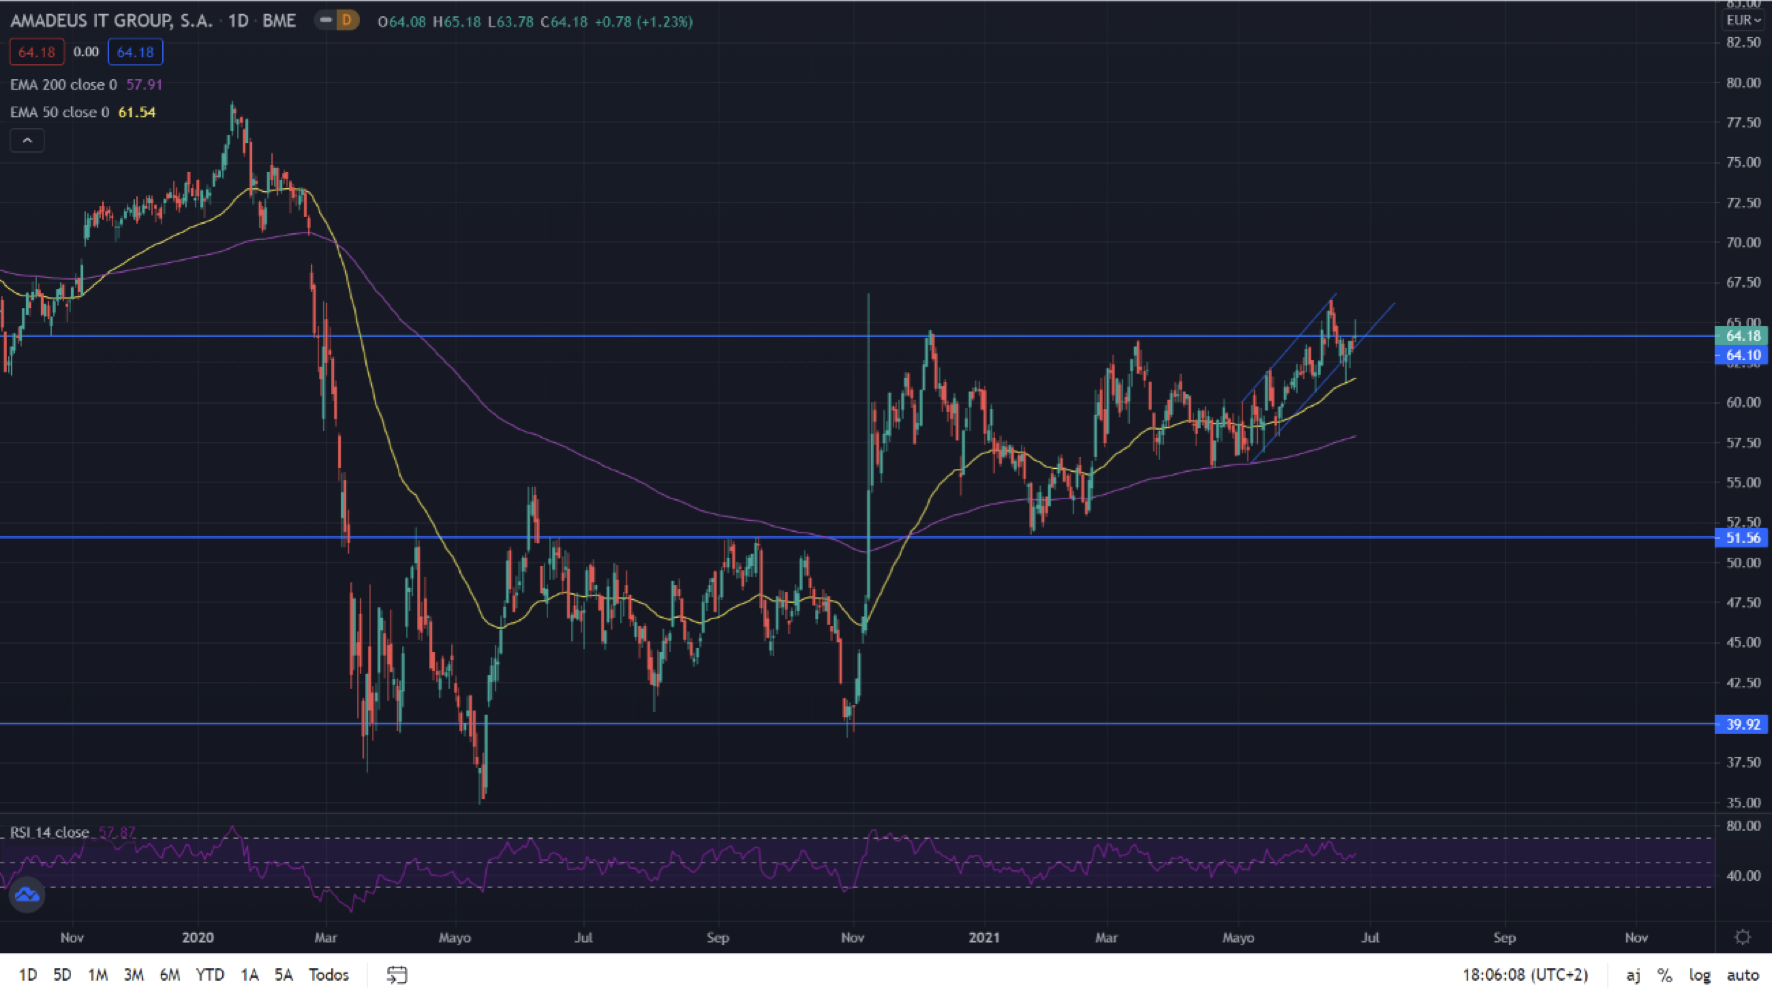Toggle auto scale mode

(1742, 975)
